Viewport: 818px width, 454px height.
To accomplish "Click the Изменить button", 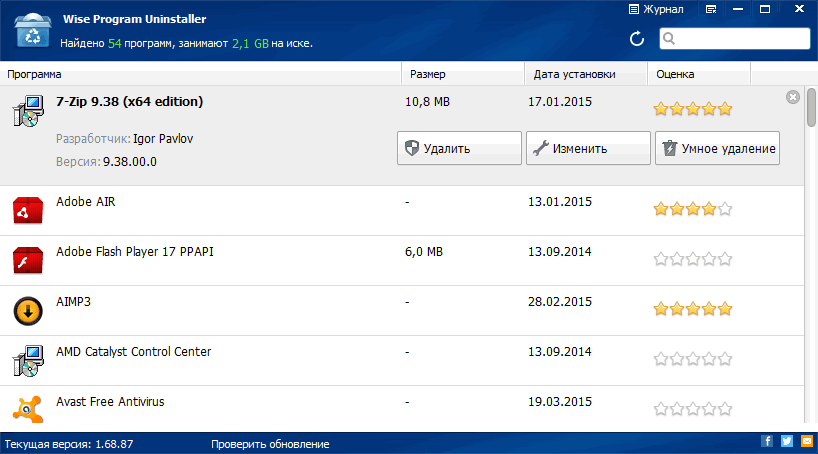I will 588,148.
